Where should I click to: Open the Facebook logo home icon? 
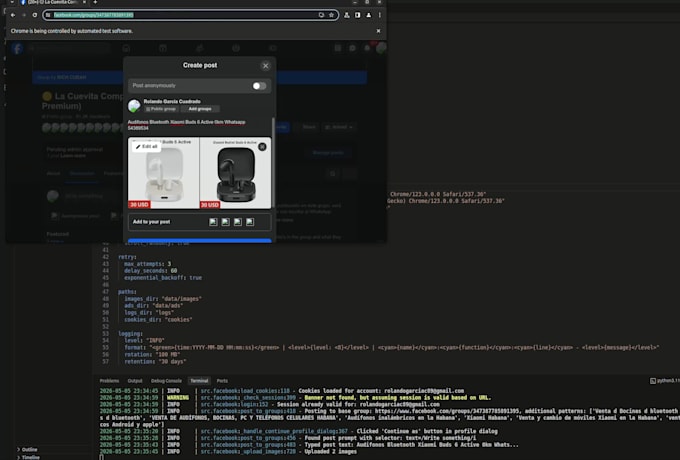pos(17,48)
